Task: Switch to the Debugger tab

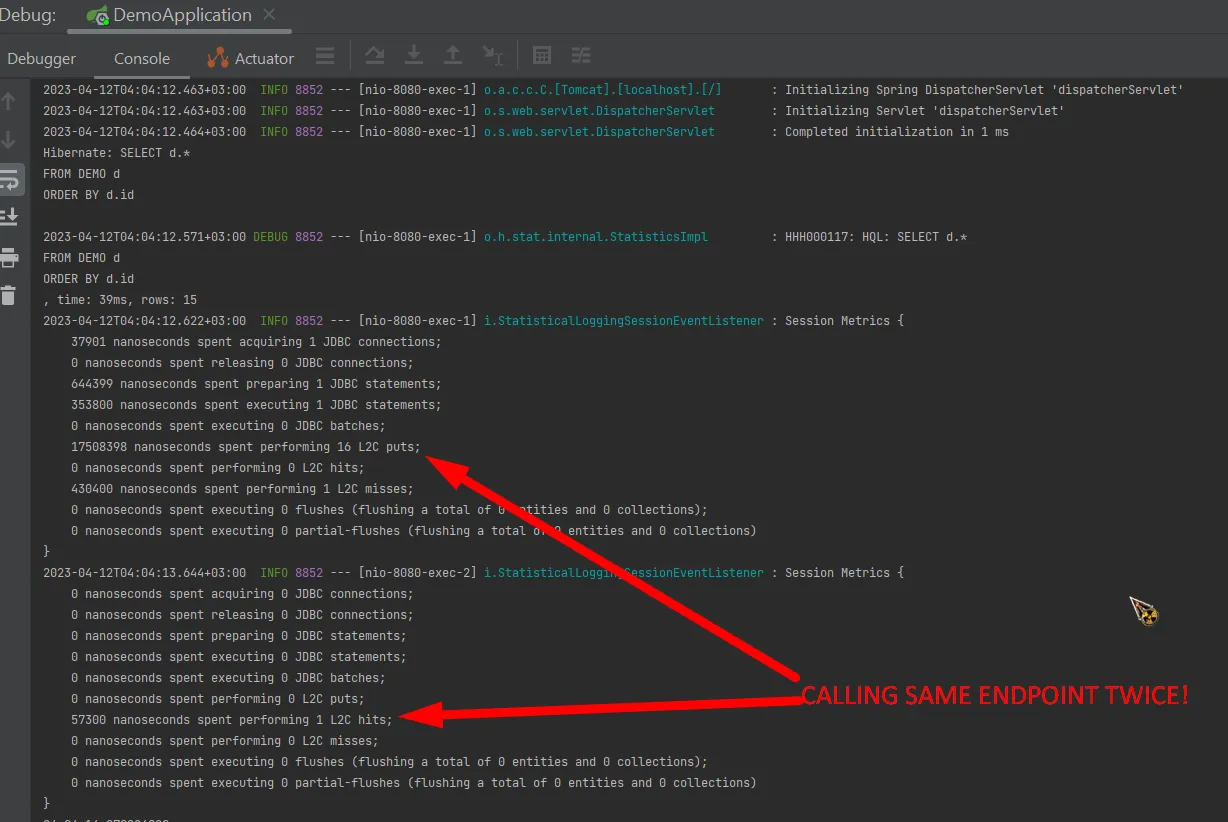Action: coord(41,59)
